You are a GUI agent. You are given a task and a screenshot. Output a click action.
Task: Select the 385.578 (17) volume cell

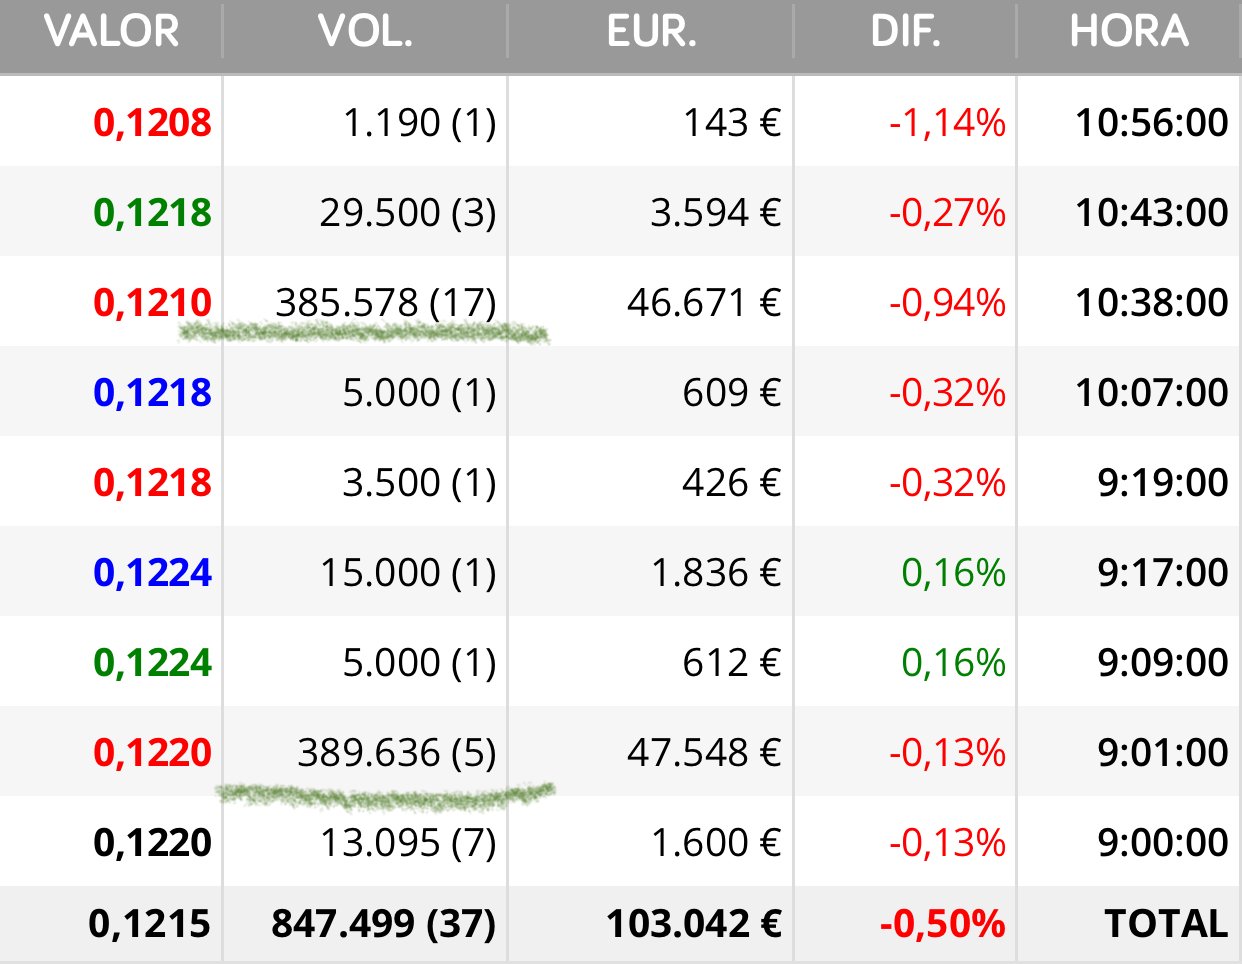click(386, 302)
